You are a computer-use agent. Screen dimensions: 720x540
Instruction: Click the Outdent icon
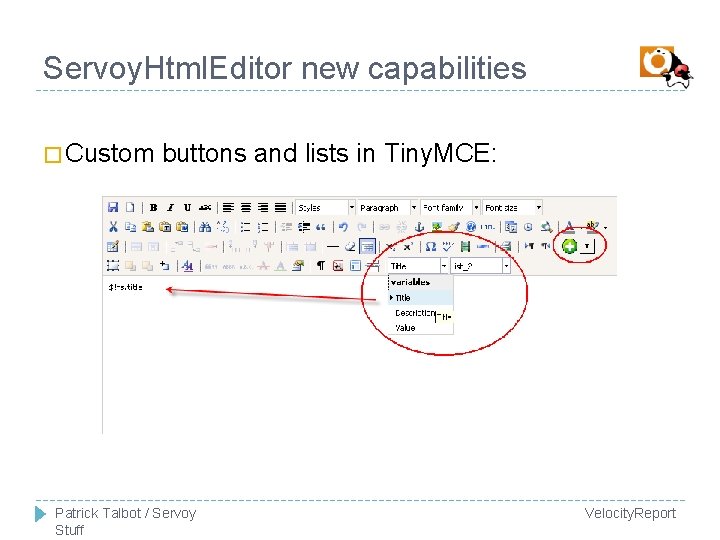click(287, 227)
